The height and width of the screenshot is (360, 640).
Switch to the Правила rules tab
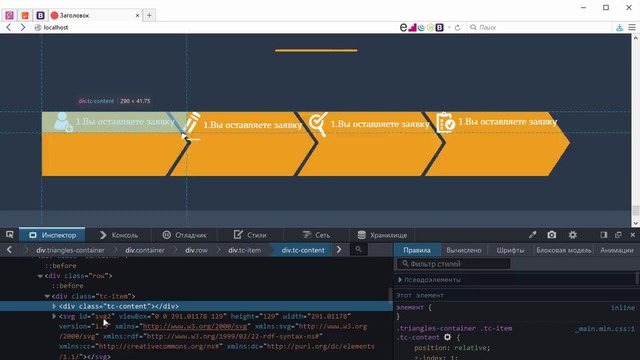[x=417, y=250]
